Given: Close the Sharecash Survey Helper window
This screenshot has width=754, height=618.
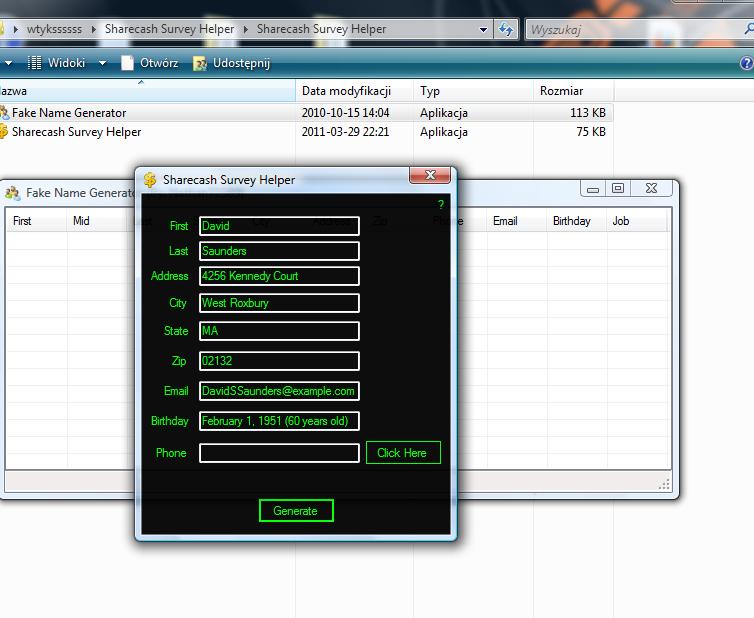Looking at the screenshot, I should 430,175.
